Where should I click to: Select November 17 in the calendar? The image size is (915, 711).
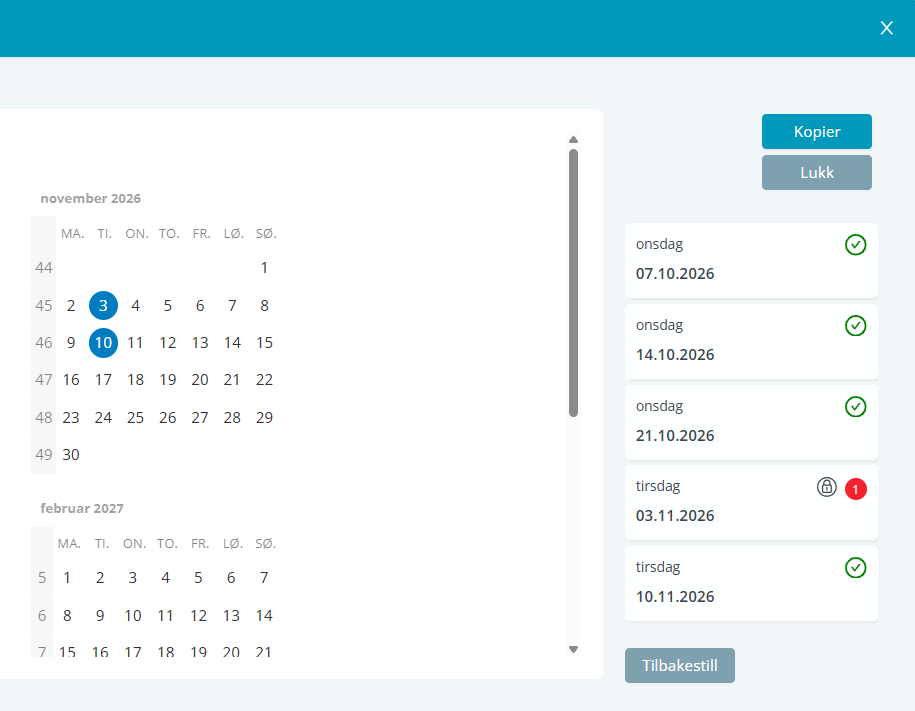click(x=103, y=380)
